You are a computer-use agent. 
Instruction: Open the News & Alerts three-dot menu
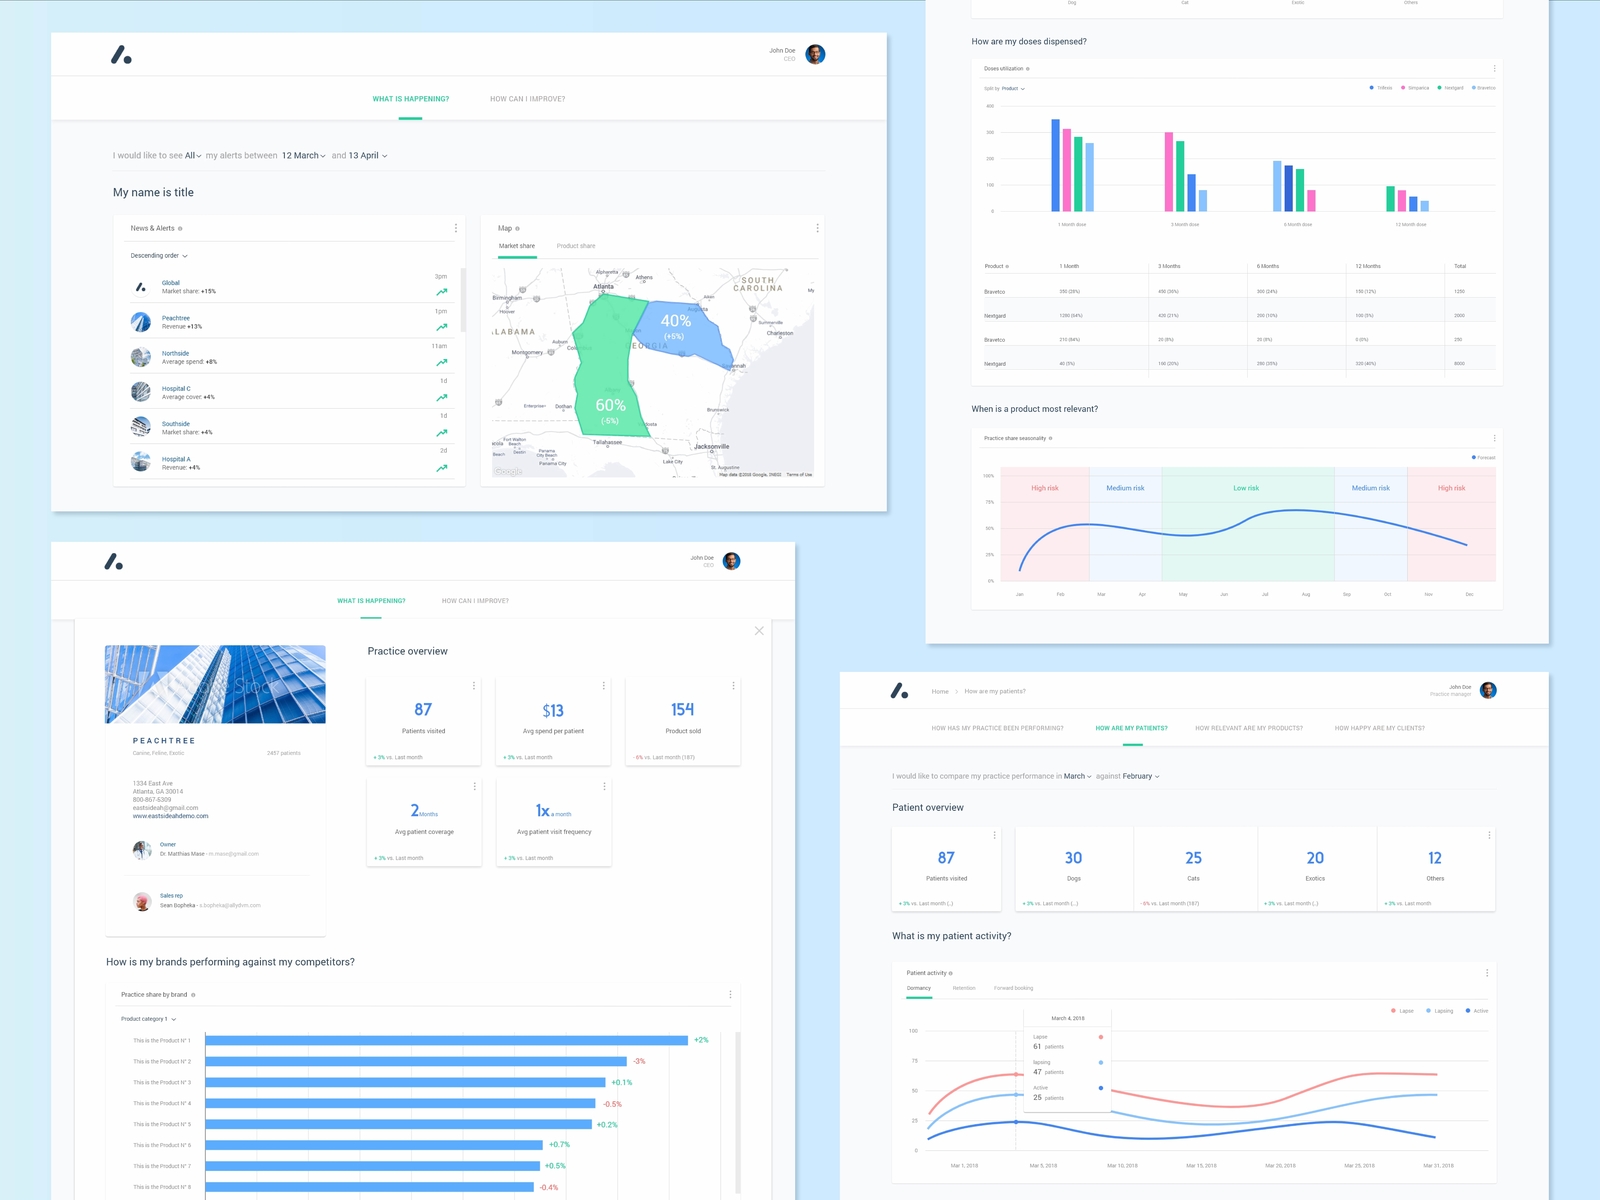(456, 228)
